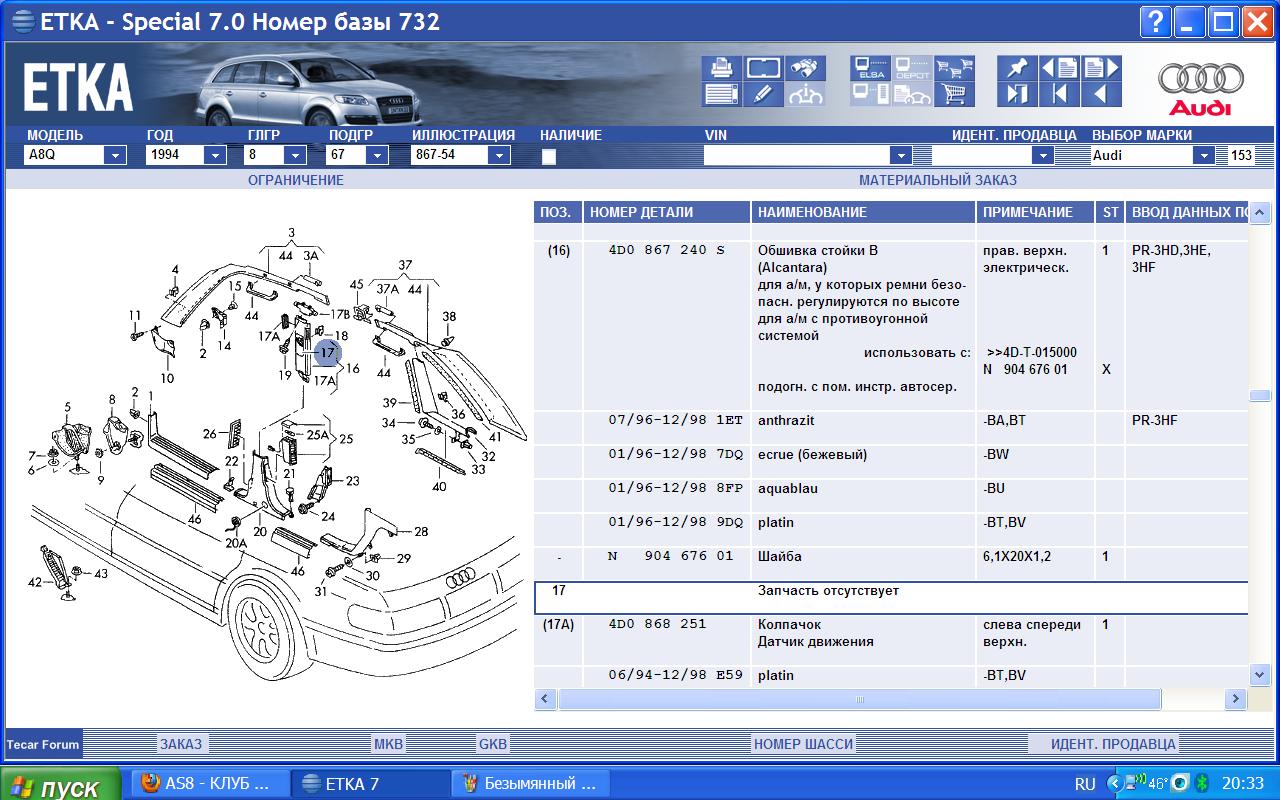Click the printer icon in the toolbar
1280x800 pixels.
pos(720,68)
